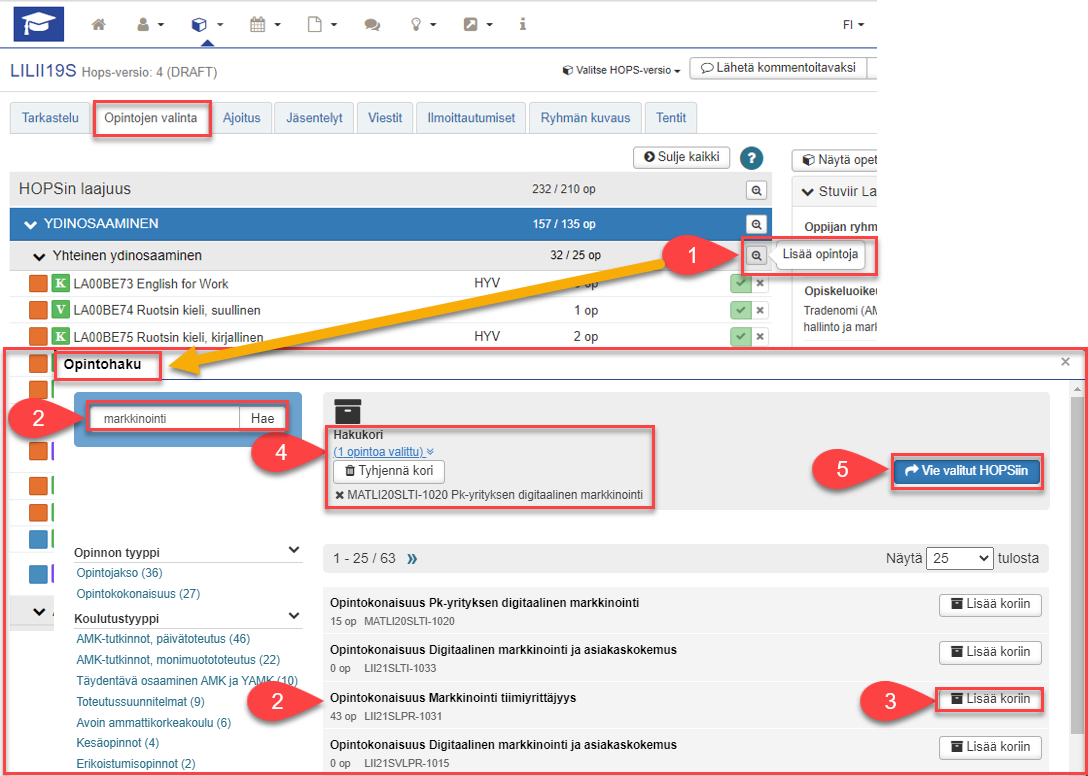Click the blue help question mark icon

pyautogui.click(x=751, y=158)
